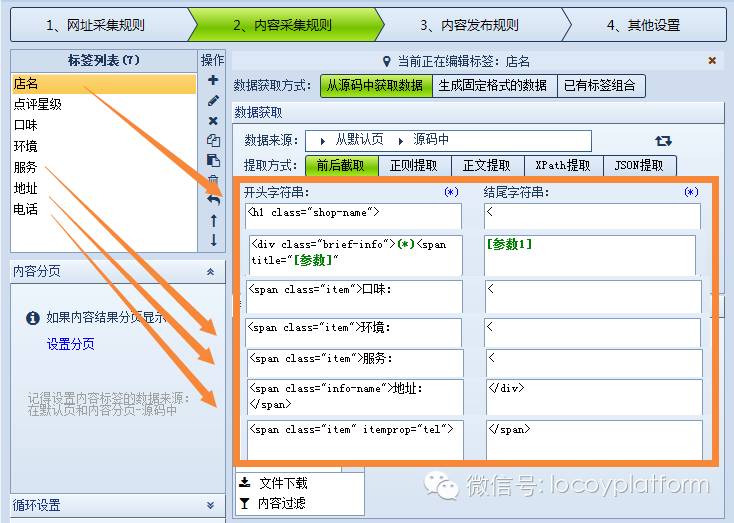734x523 pixels.
Task: Select the 店名 label in the label list
Action: coord(104,84)
